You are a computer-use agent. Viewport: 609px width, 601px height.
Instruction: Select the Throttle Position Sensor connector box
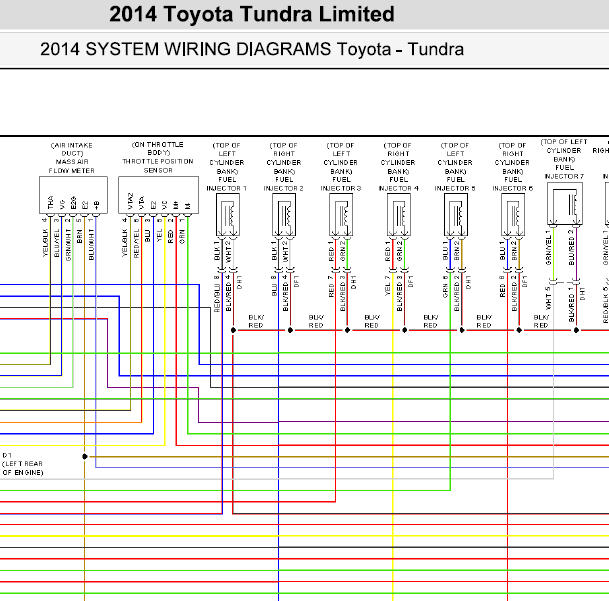click(158, 195)
